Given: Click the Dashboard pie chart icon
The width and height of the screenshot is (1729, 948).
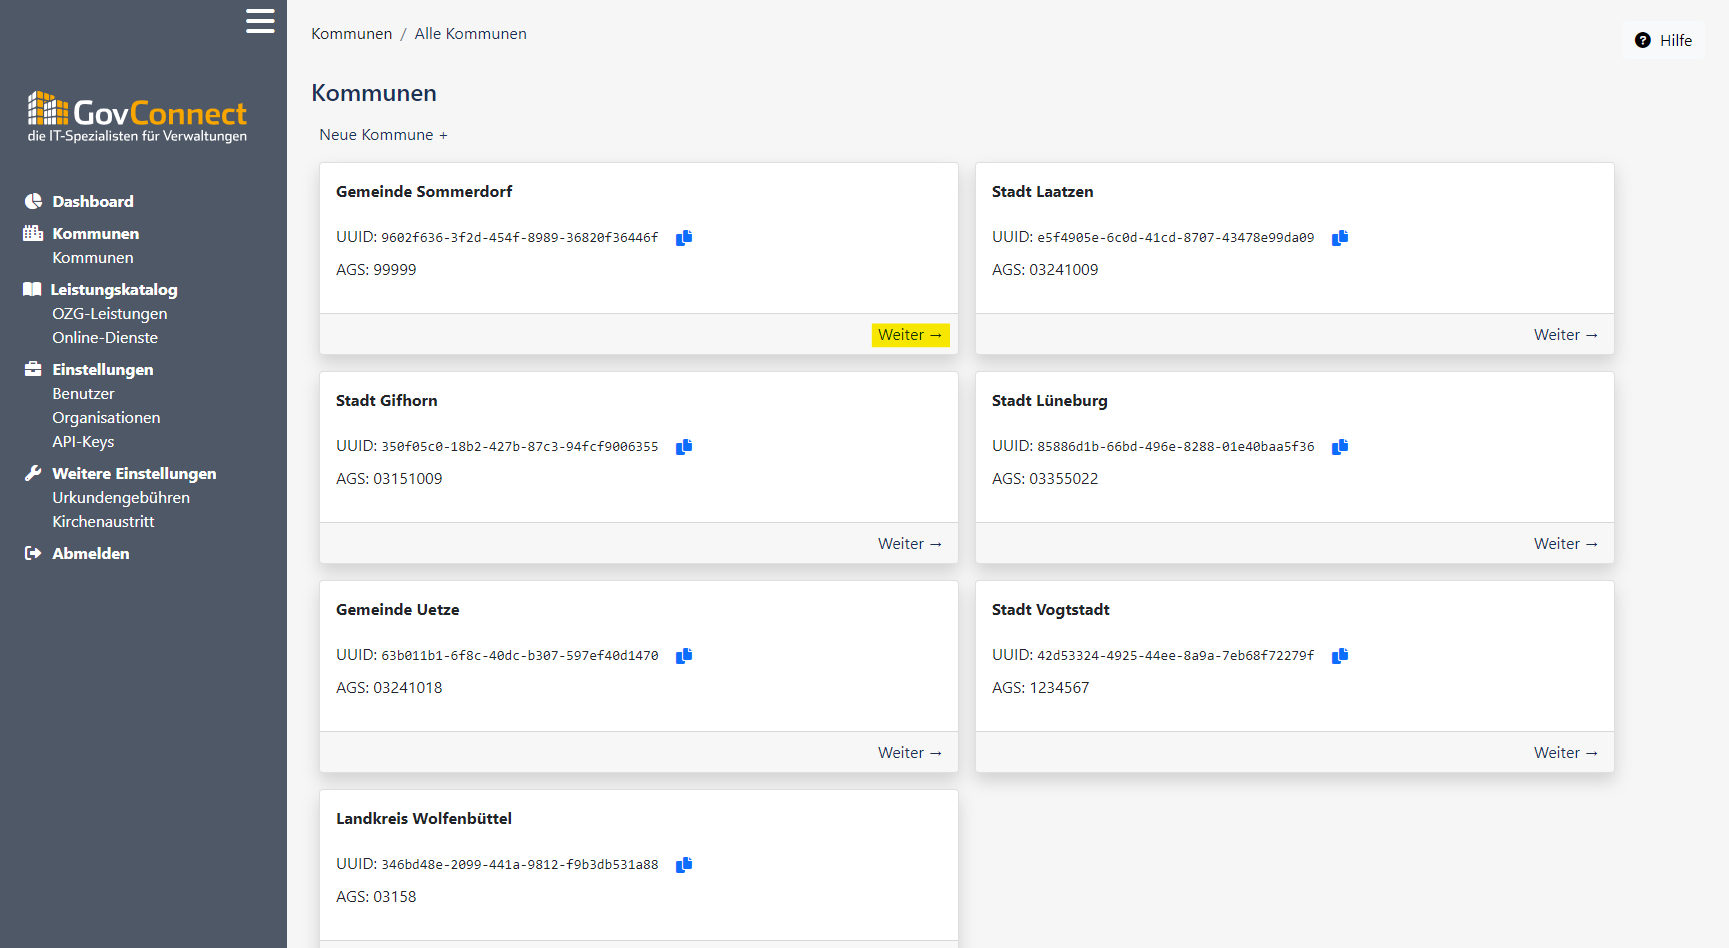Looking at the screenshot, I should pyautogui.click(x=33, y=201).
